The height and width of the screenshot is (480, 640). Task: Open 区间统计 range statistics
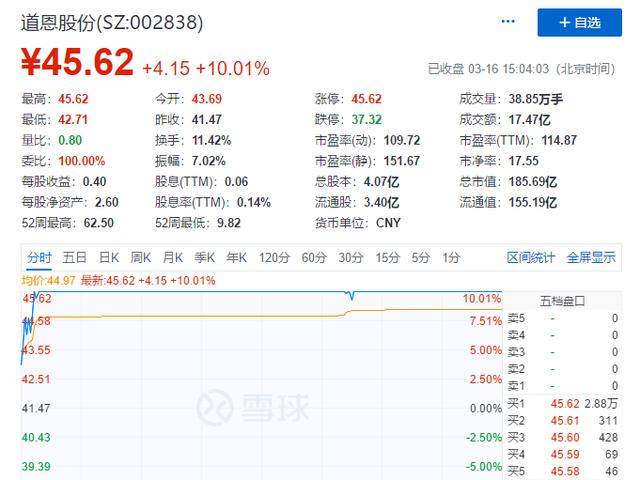531,257
